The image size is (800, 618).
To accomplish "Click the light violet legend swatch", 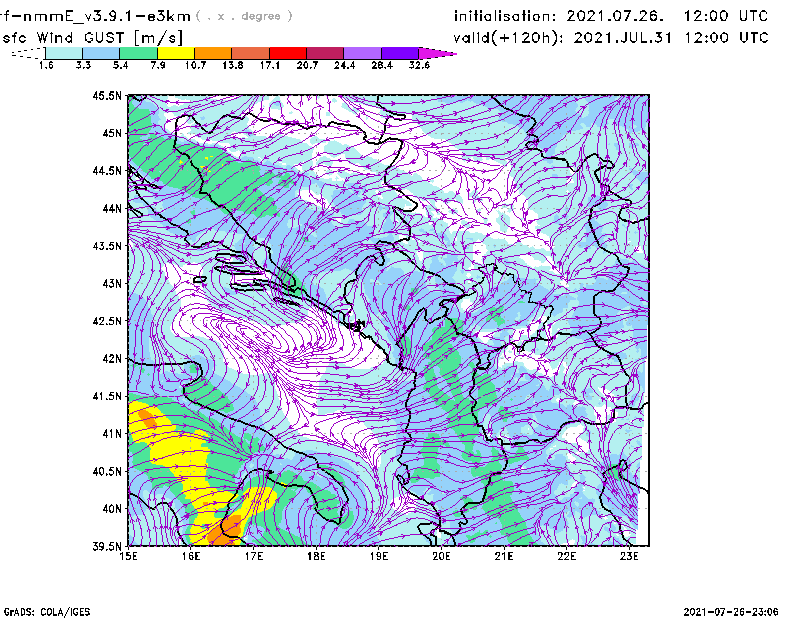I will click(x=363, y=53).
